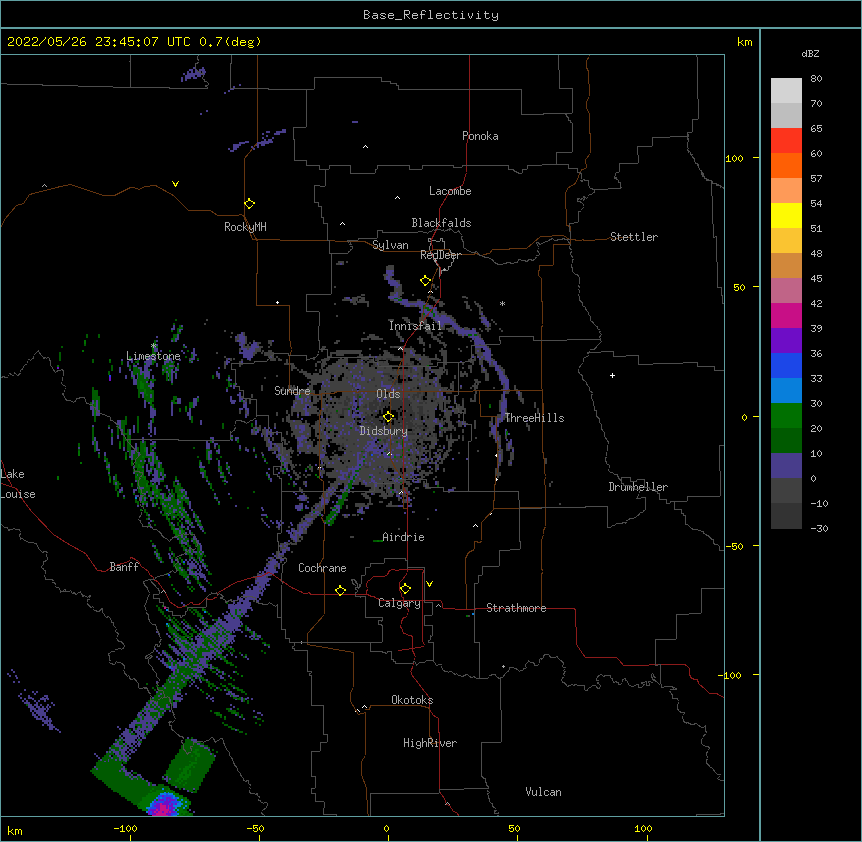
Task: Click the Base_Reflectivity title text
Action: pyautogui.click(x=431, y=15)
